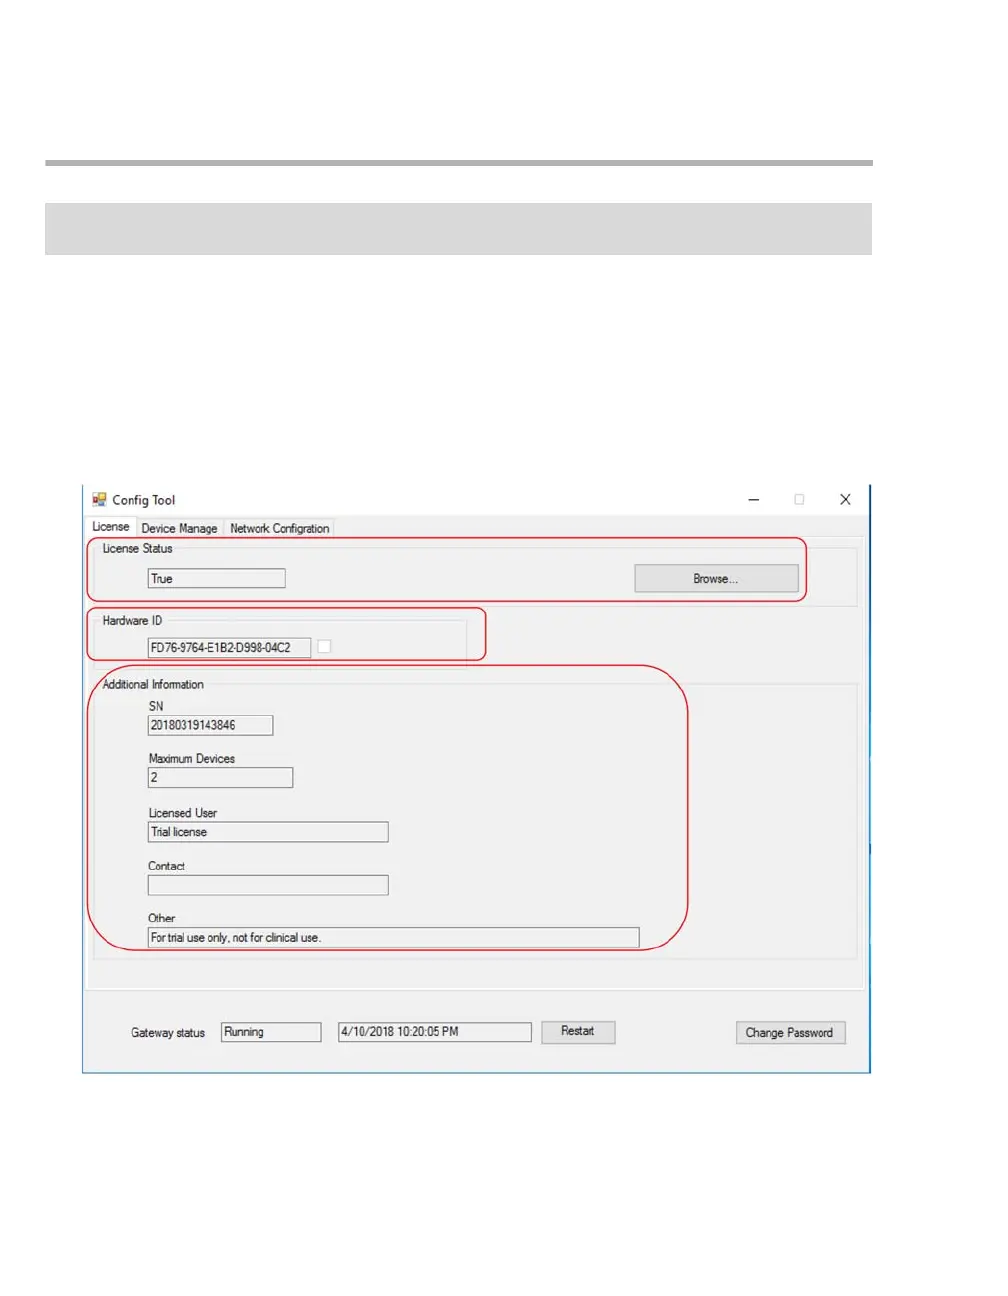This screenshot has height=1296, width=1008.
Task: Click the Change Password button
Action: (x=790, y=1032)
